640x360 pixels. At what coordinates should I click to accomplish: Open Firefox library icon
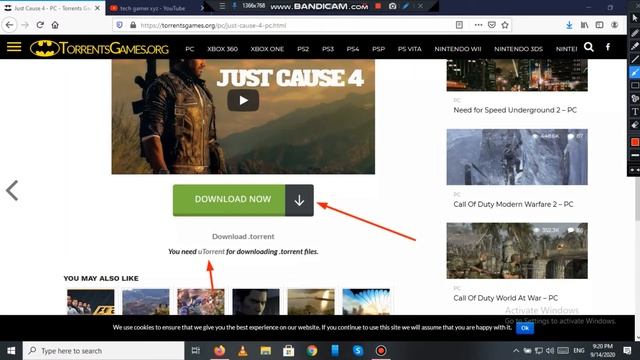584,25
